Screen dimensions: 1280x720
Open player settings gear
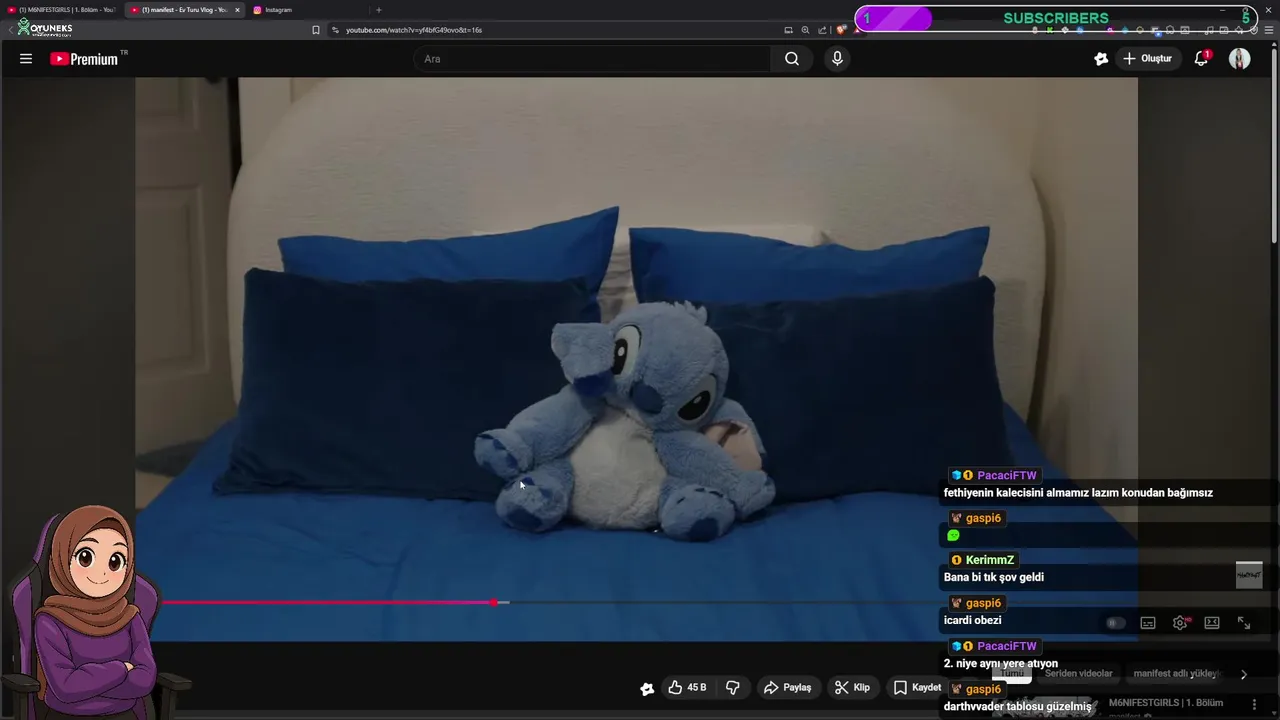[x=1180, y=623]
